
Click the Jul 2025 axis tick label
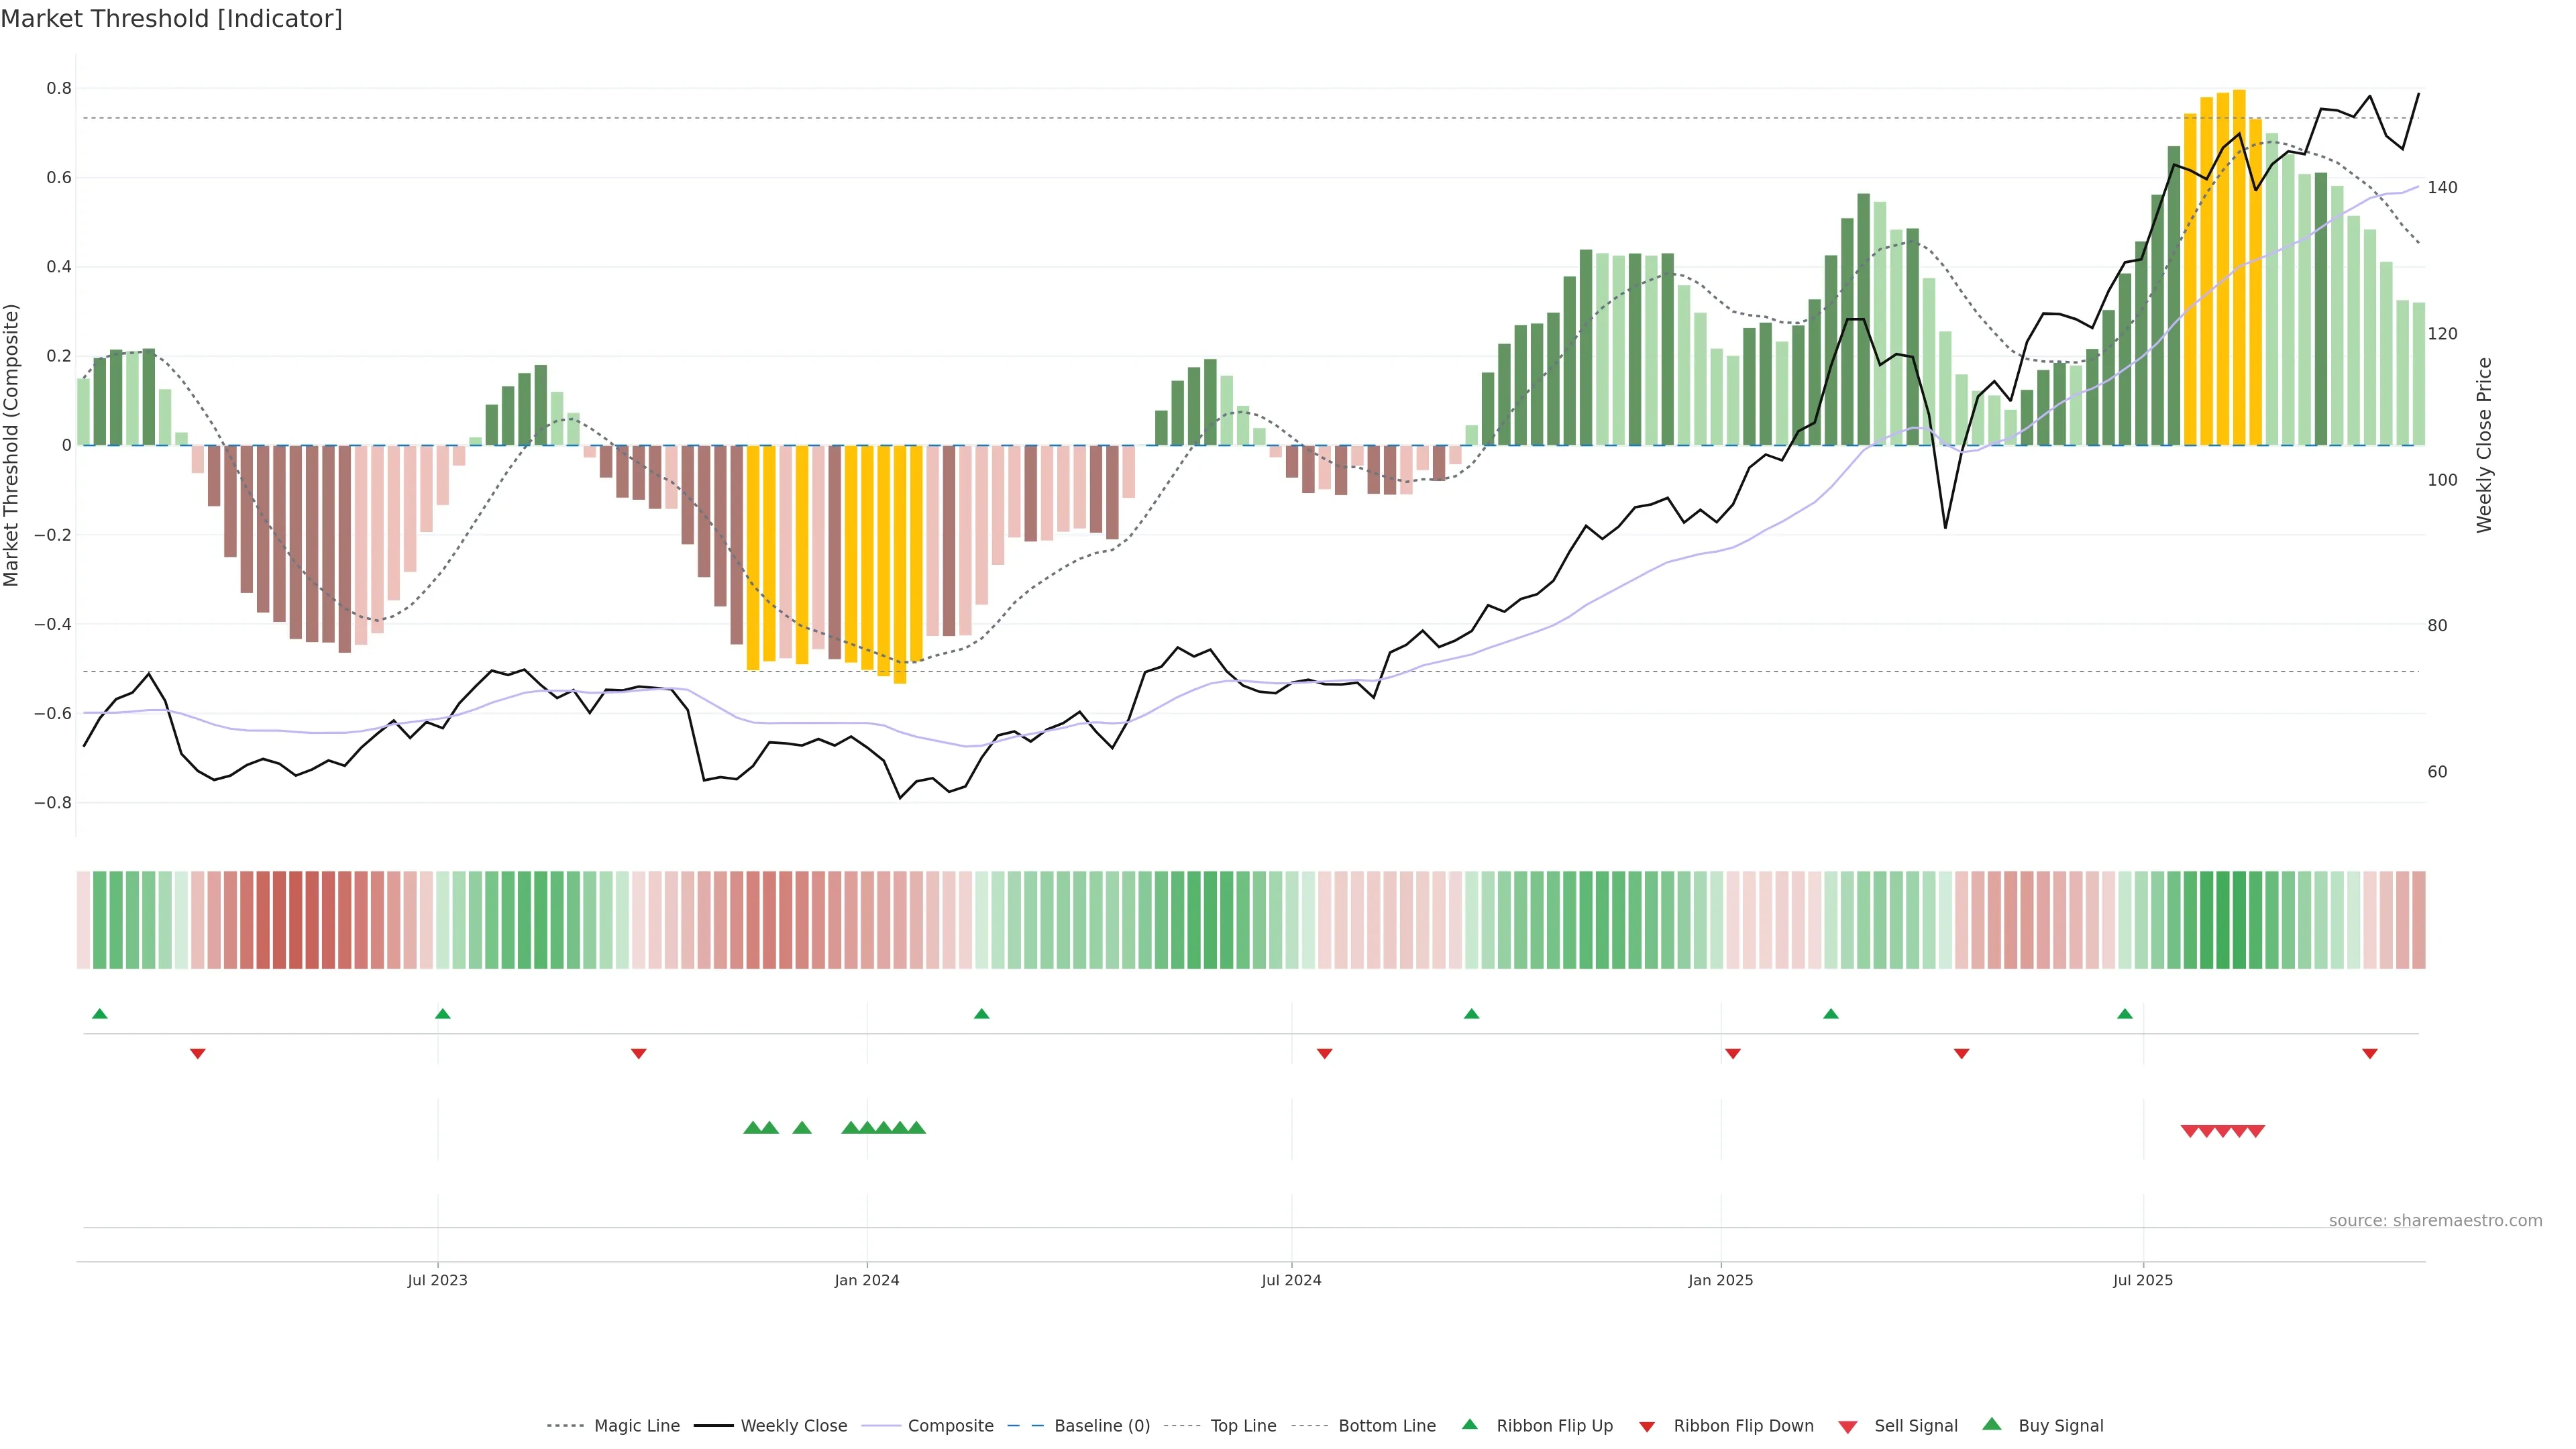tap(2142, 1280)
